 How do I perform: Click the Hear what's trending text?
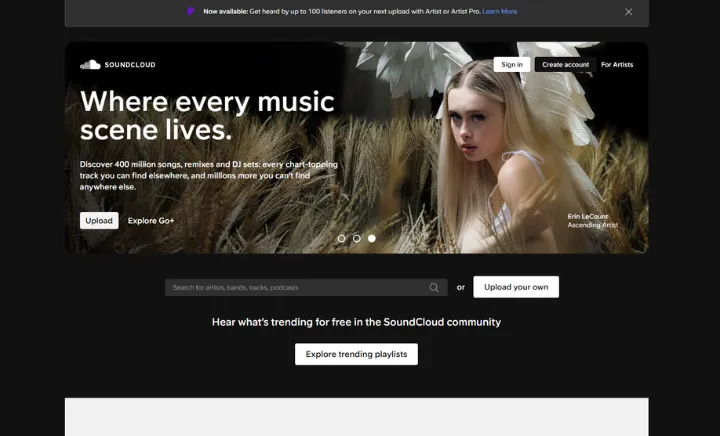[356, 322]
